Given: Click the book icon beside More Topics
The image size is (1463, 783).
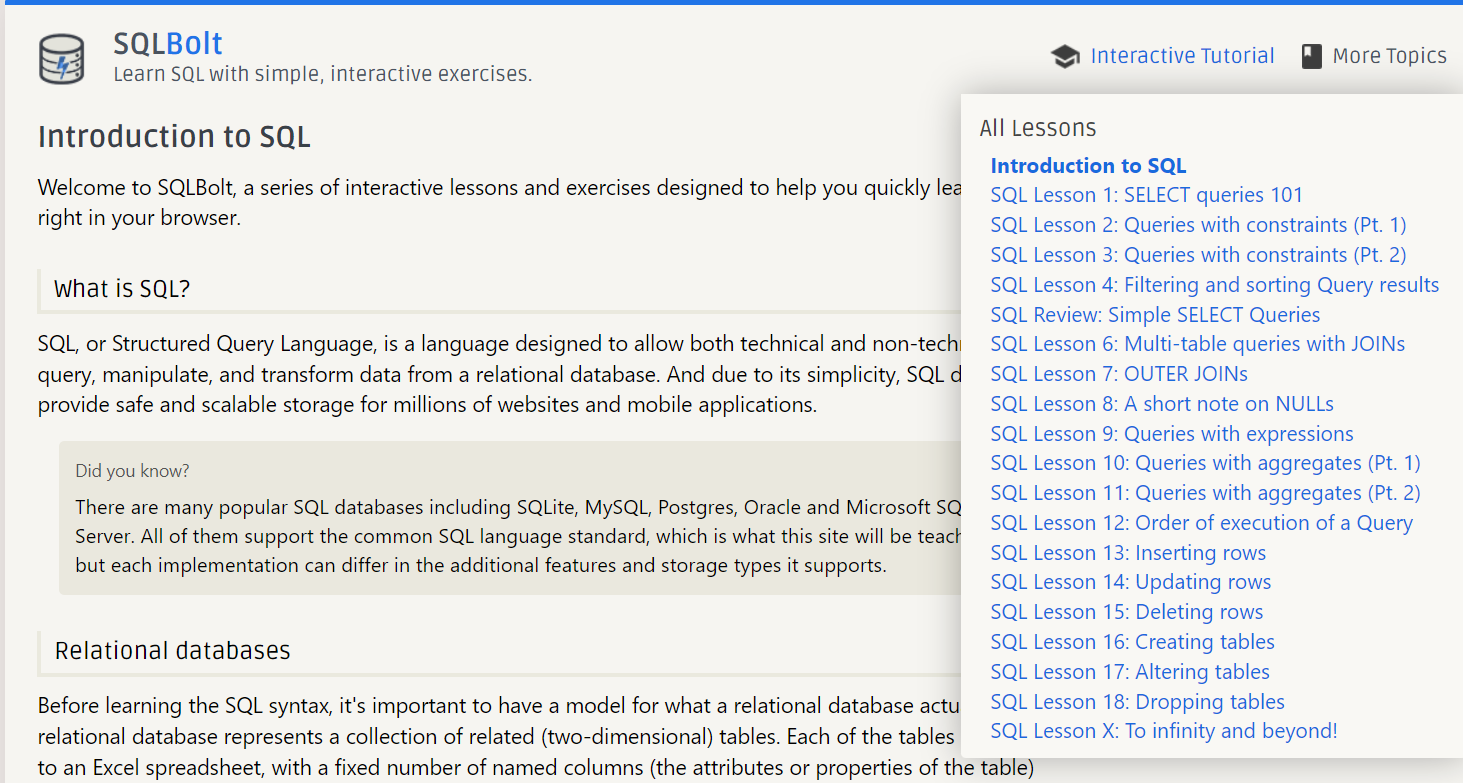Looking at the screenshot, I should pyautogui.click(x=1311, y=57).
